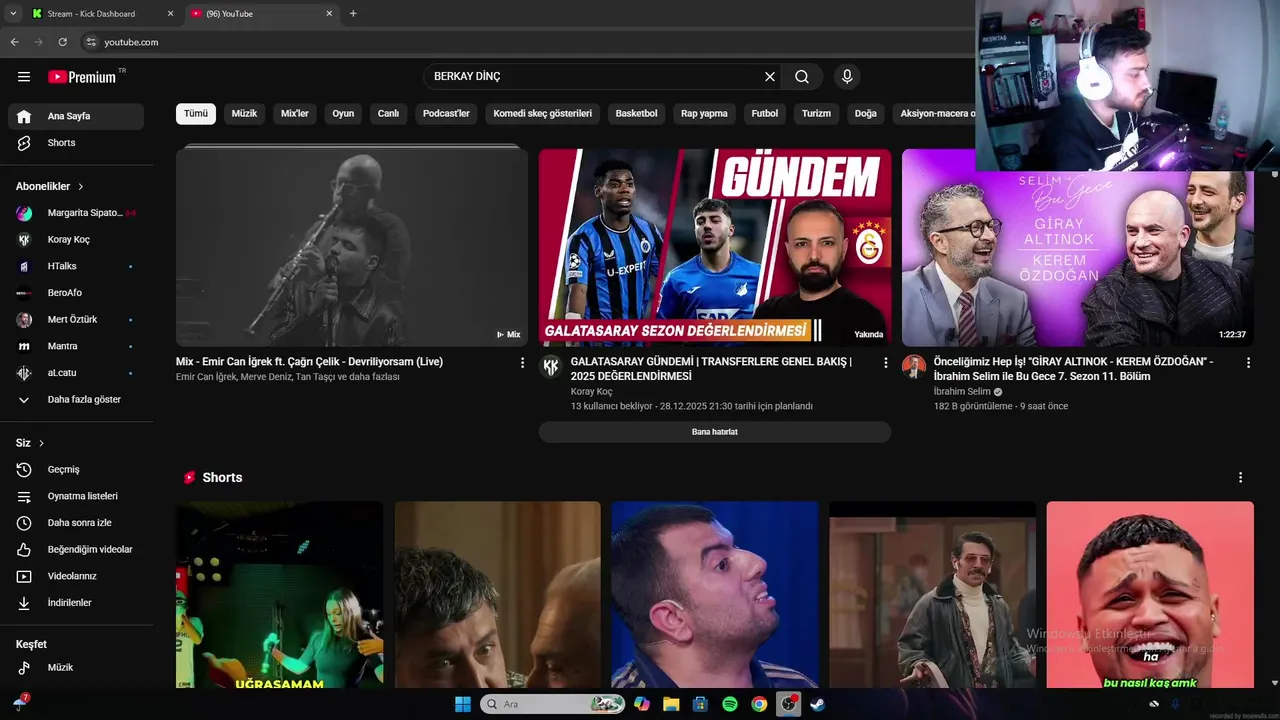Open Mantra channel subscription
This screenshot has height=720, width=1280.
pos(76,346)
